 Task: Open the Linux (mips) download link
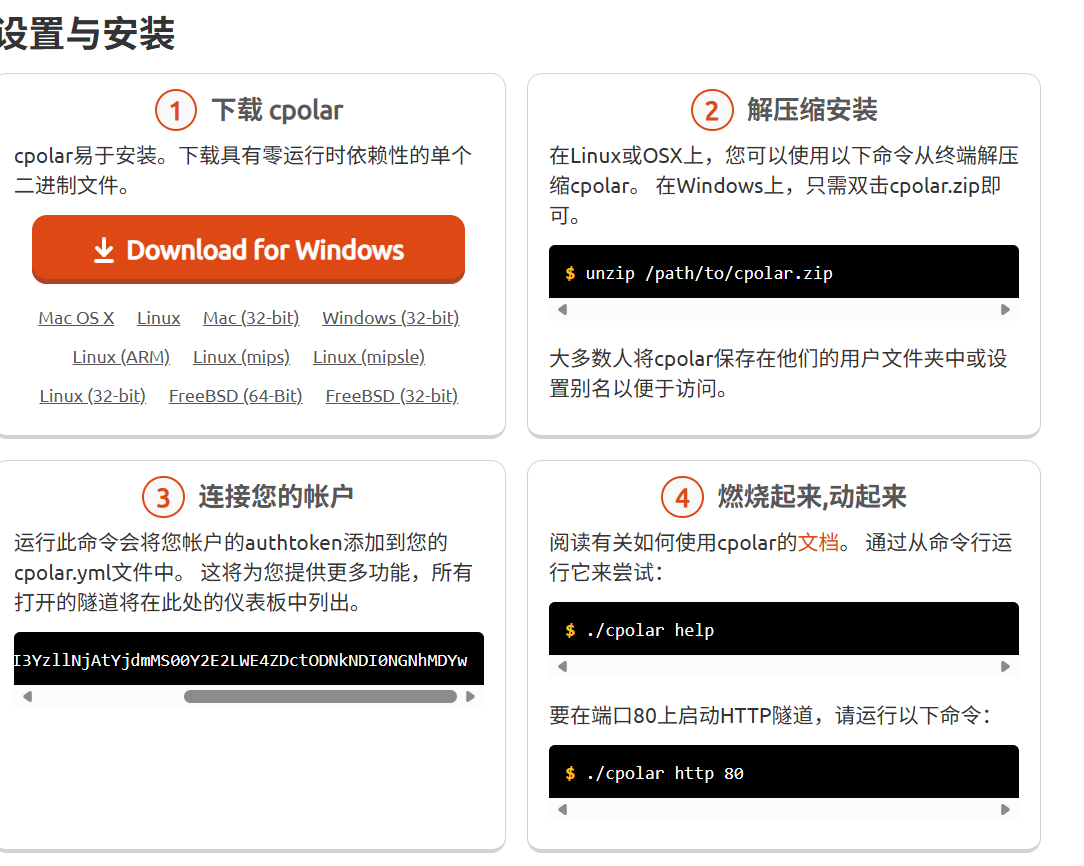241,357
